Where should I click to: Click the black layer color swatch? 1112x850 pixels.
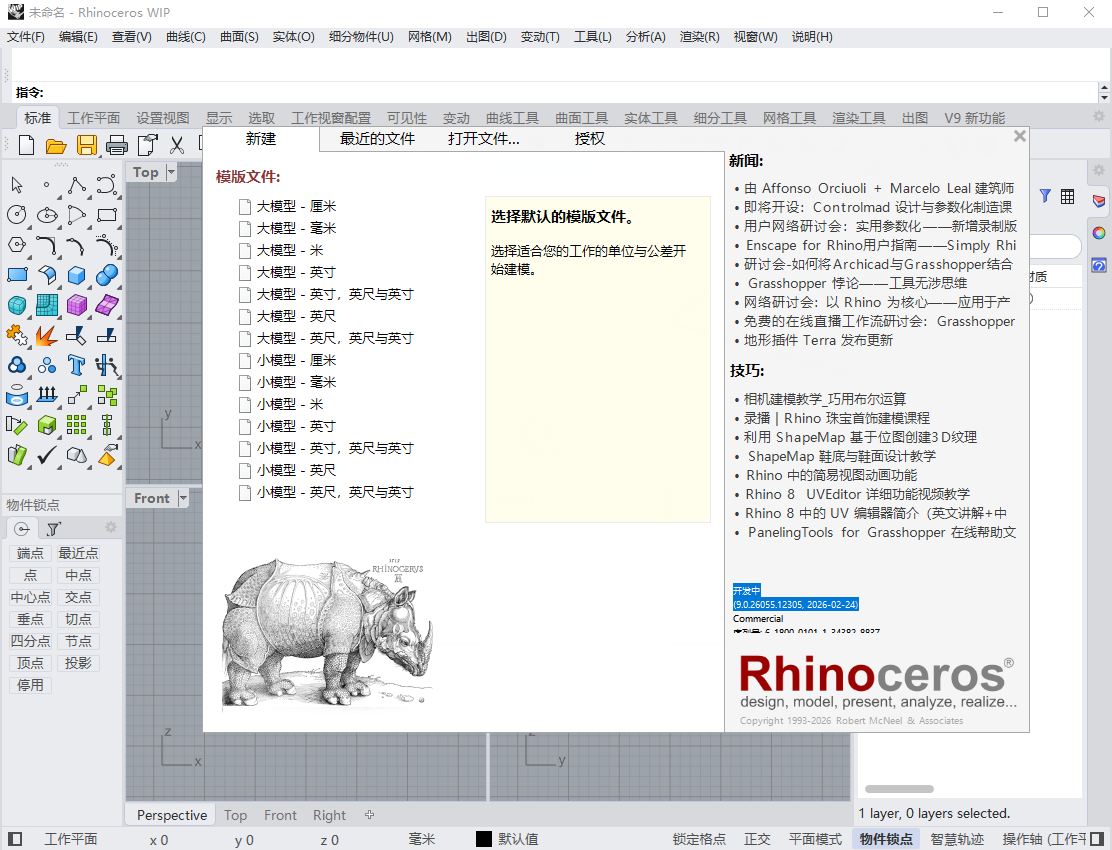[x=484, y=839]
